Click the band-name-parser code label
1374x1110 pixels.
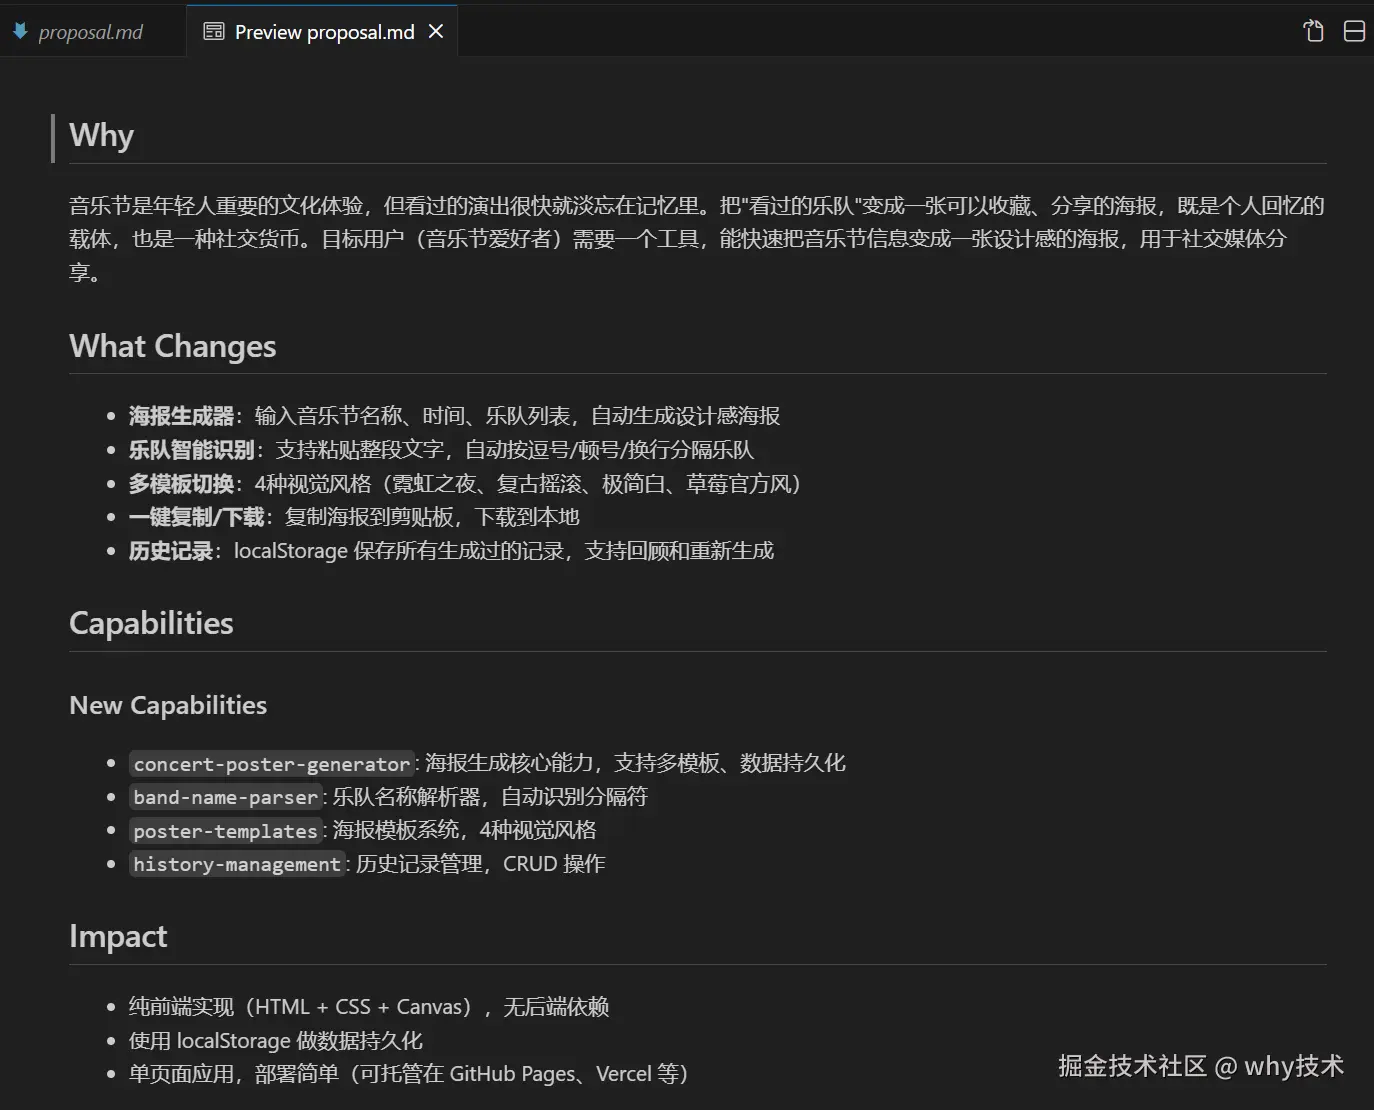point(226,797)
